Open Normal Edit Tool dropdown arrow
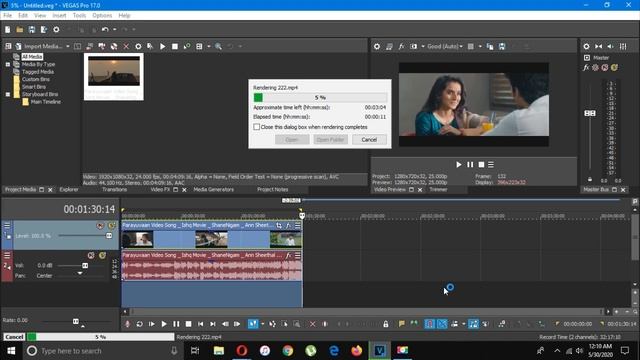Screen dimensions: 640x360 tap(262, 324)
